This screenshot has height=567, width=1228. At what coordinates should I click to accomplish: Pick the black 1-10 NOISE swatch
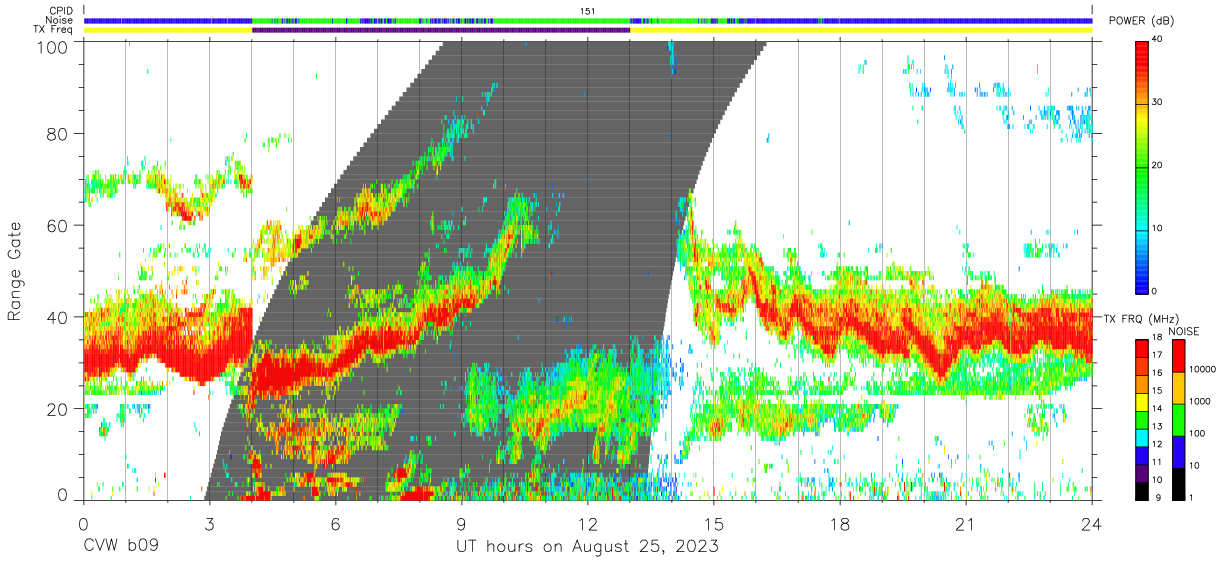1177,482
